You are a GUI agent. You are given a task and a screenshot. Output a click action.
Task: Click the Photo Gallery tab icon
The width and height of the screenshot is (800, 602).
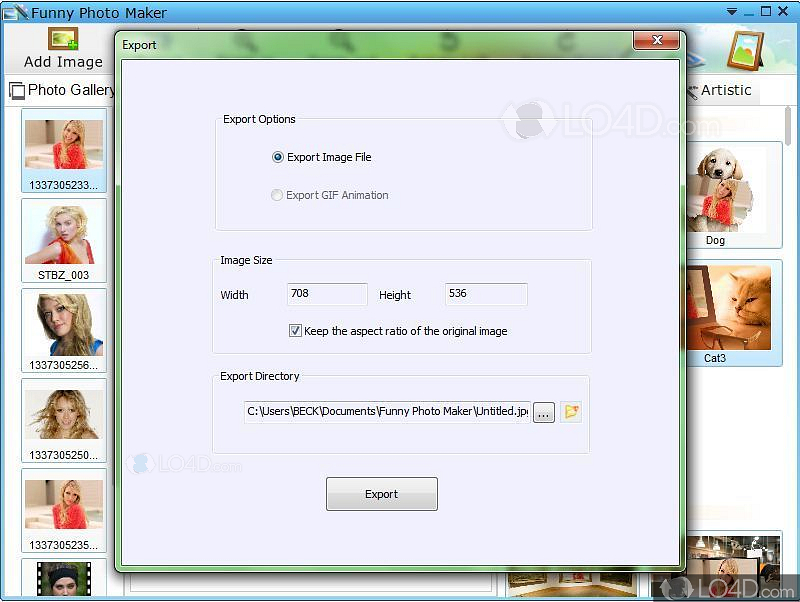[x=17, y=90]
